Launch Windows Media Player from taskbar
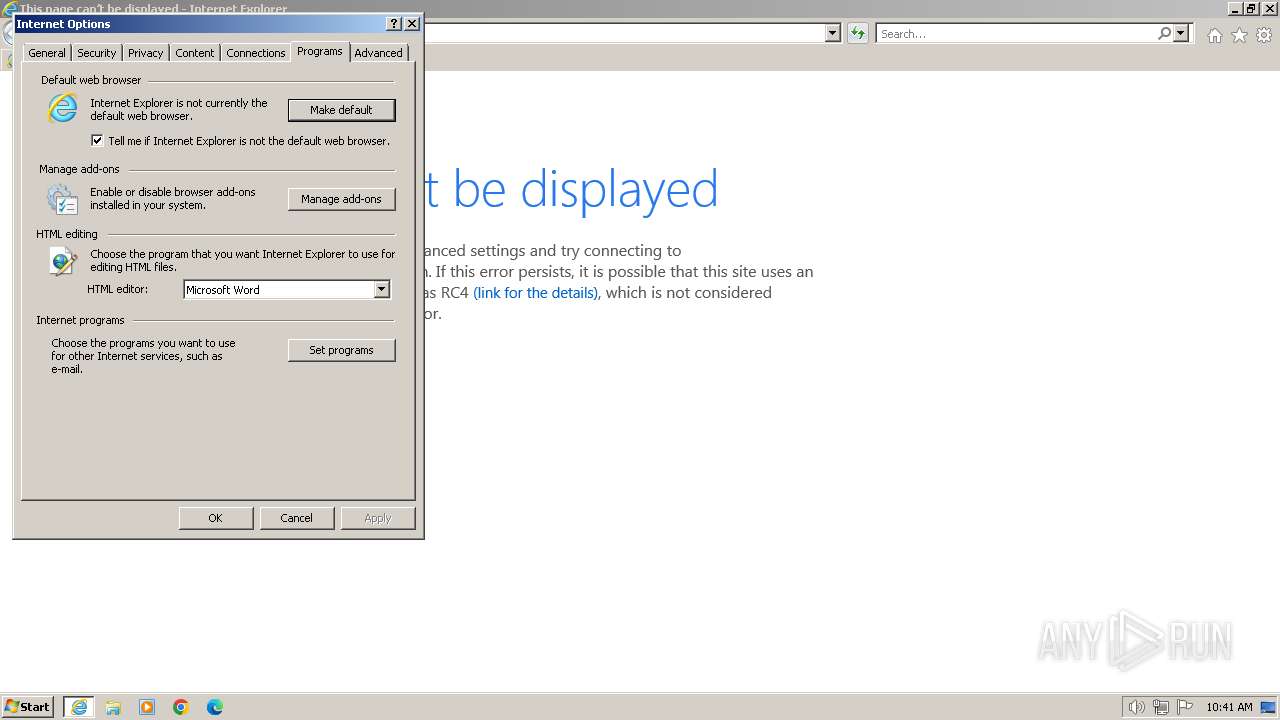This screenshot has width=1280, height=720. pyautogui.click(x=147, y=707)
